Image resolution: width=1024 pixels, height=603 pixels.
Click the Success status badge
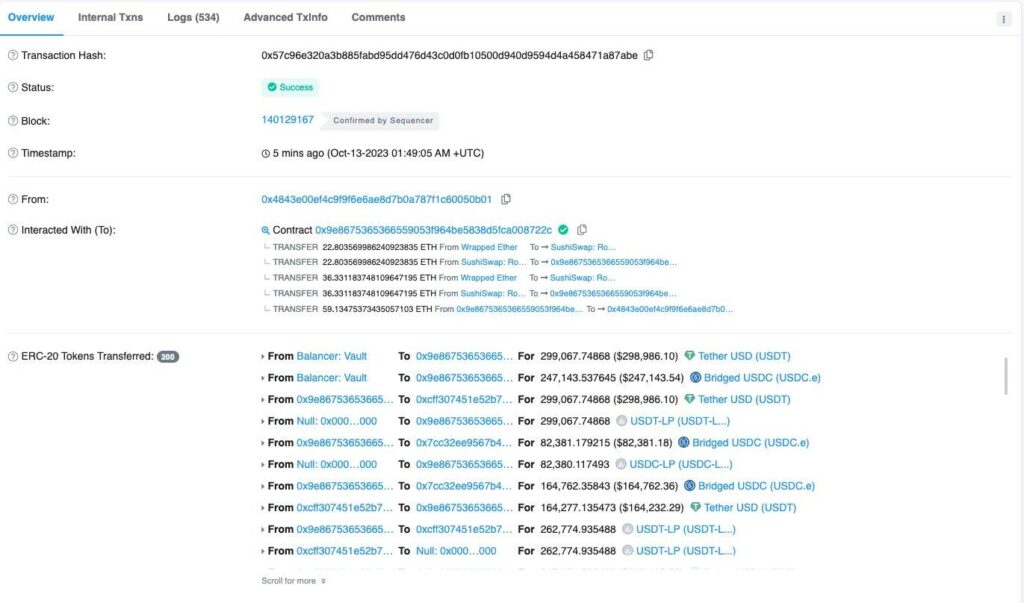click(x=290, y=87)
